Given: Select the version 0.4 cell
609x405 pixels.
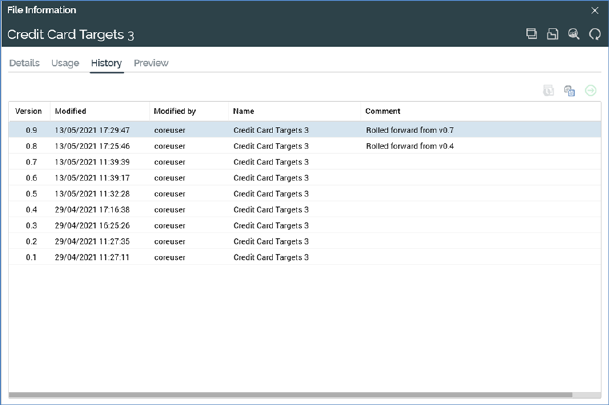Looking at the screenshot, I should click(x=31, y=210).
